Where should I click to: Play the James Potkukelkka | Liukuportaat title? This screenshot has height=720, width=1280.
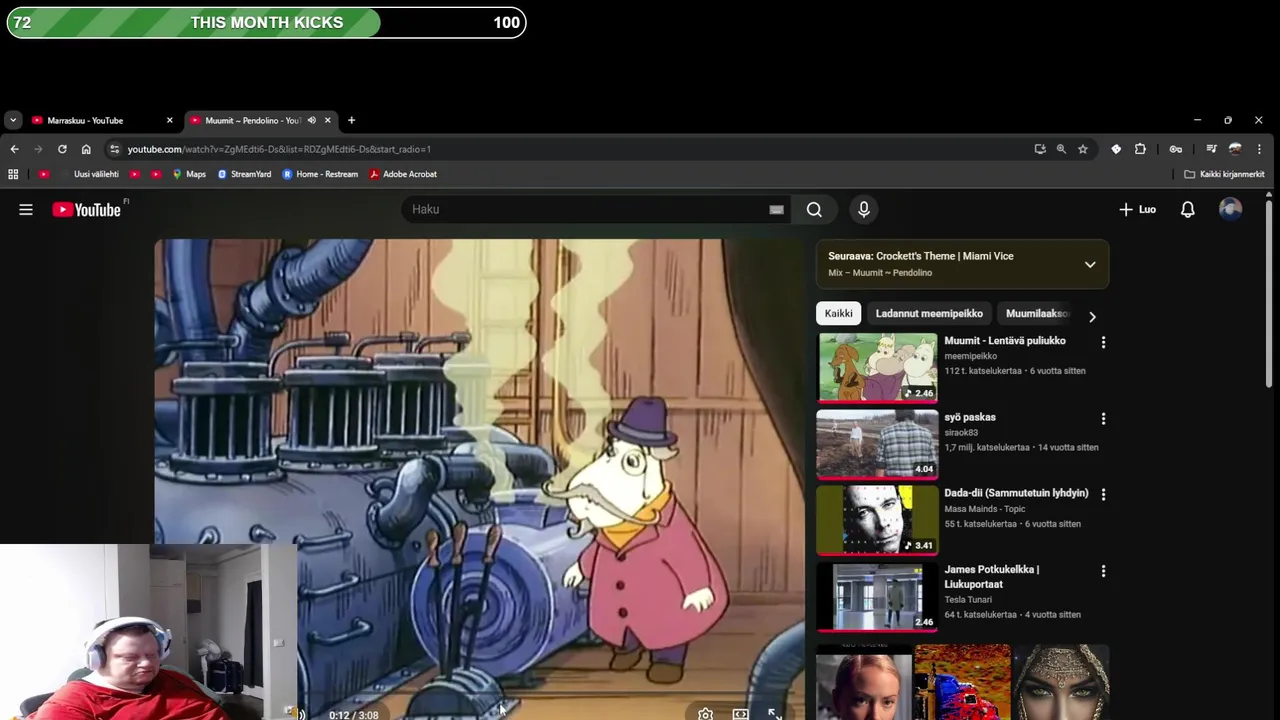[x=992, y=577]
